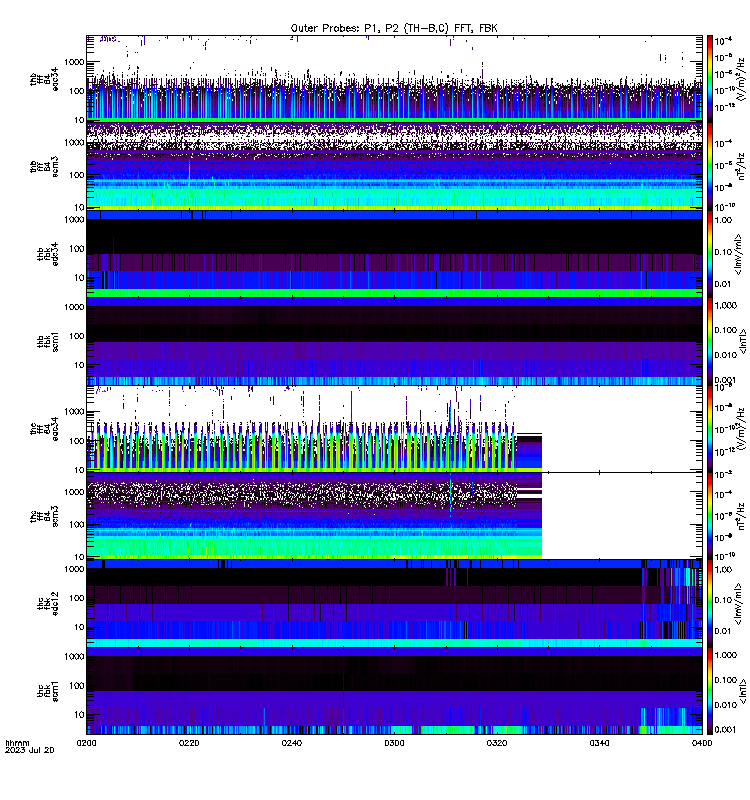750x800 pixels.
Task: Click the '0240' time axis label
Action: [291, 743]
